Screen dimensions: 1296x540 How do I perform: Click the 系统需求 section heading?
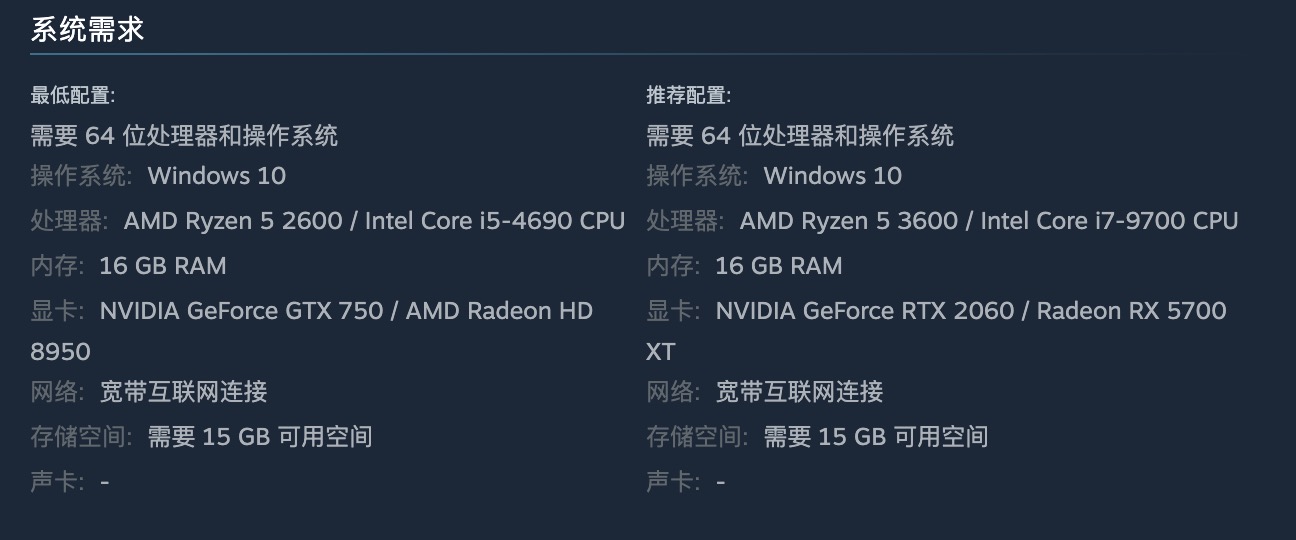click(x=87, y=29)
